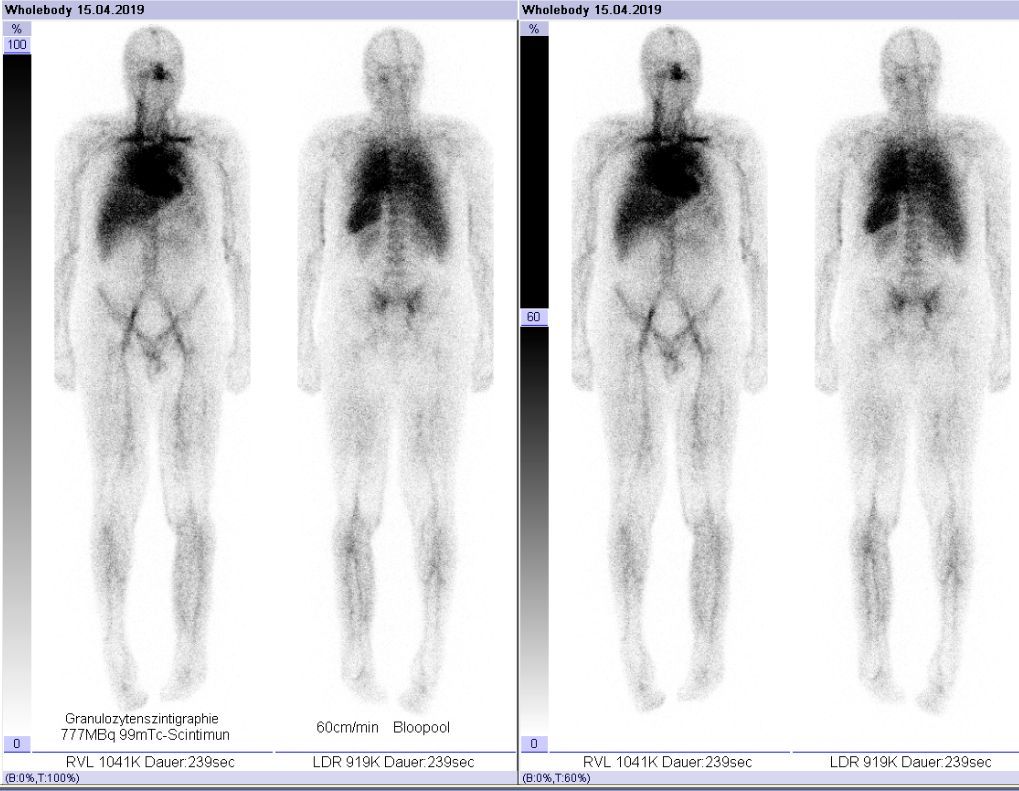Screen dimensions: 1019x791
Task: Click the 0 lower marker on left colorbar
Action: point(17,744)
